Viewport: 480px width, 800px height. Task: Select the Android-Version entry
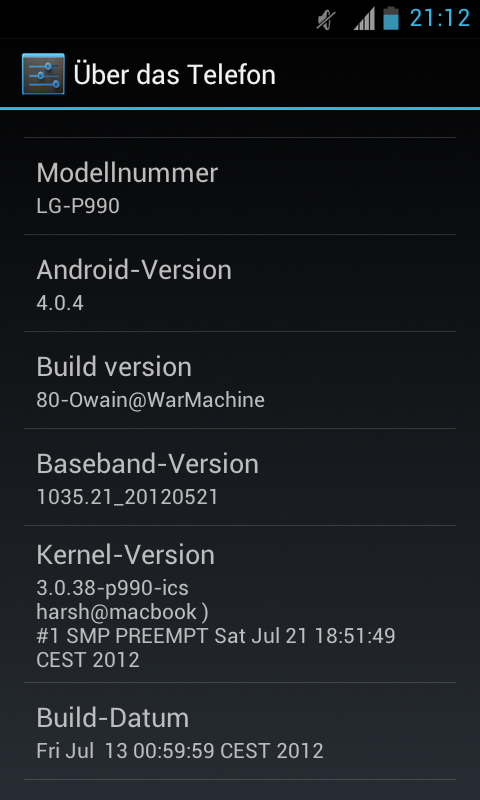pos(240,283)
